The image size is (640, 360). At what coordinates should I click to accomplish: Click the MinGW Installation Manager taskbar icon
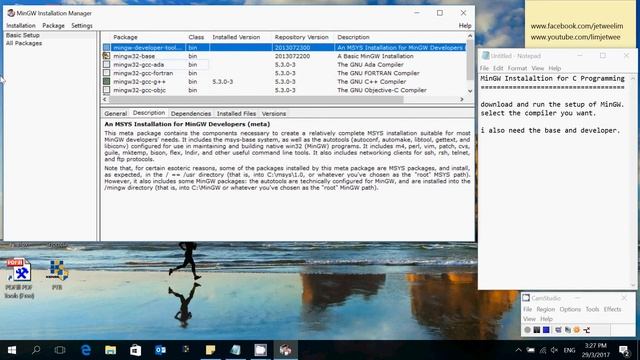pos(285,350)
